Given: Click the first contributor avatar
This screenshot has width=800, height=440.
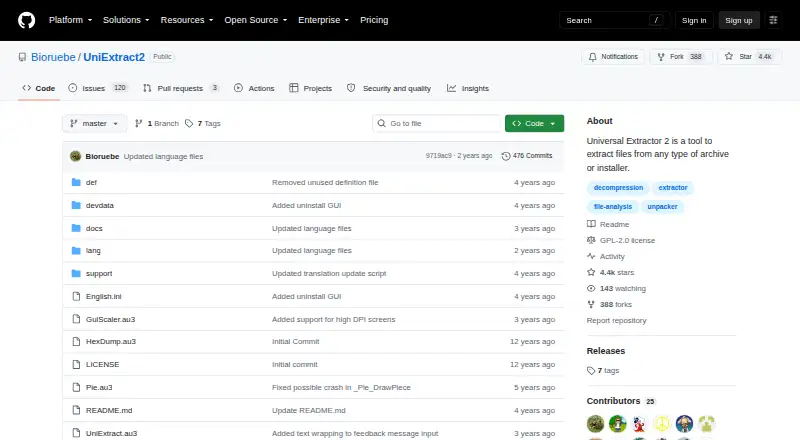Looking at the screenshot, I should [595, 424].
